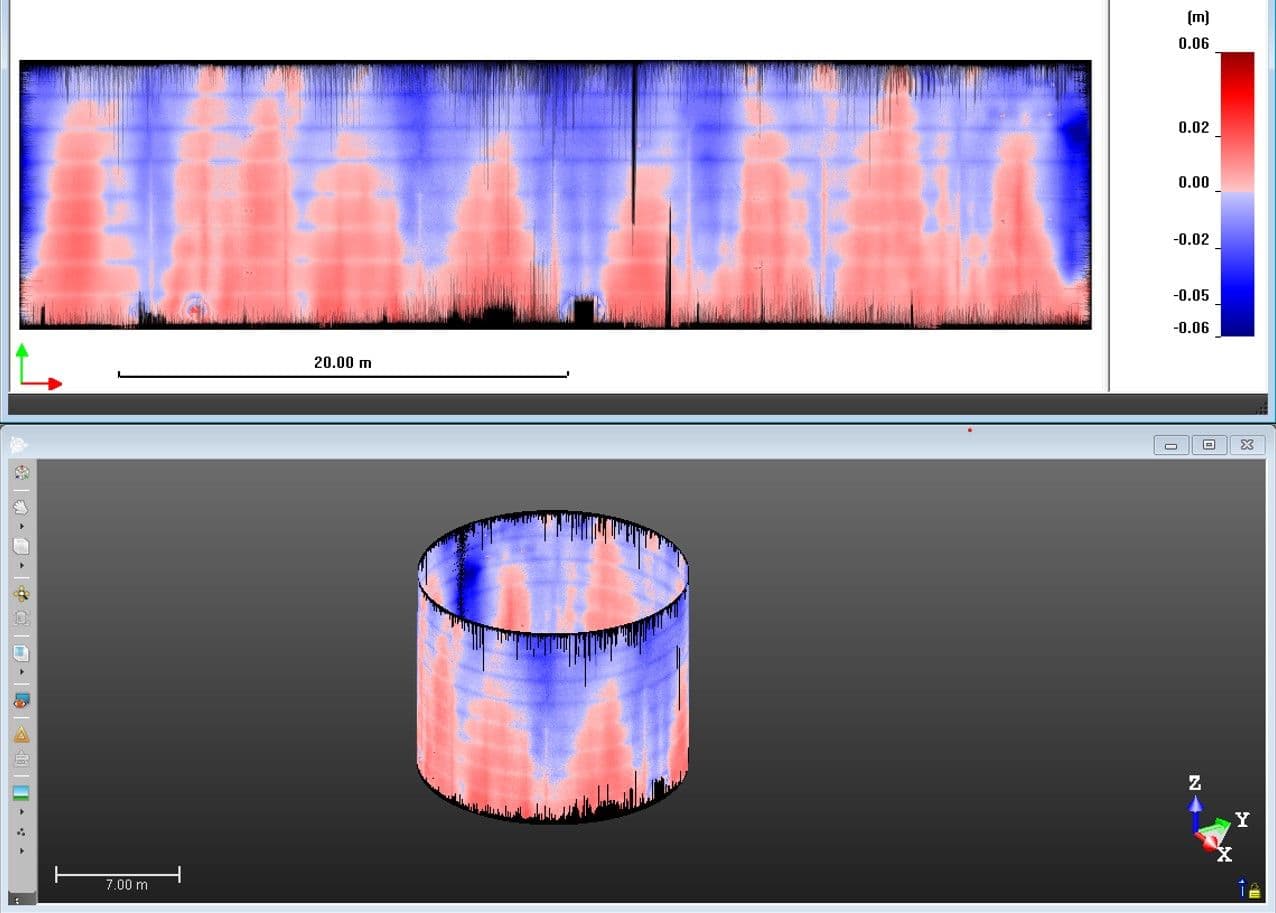Minimize the 3D view window
1276x913 pixels.
[x=1171, y=444]
